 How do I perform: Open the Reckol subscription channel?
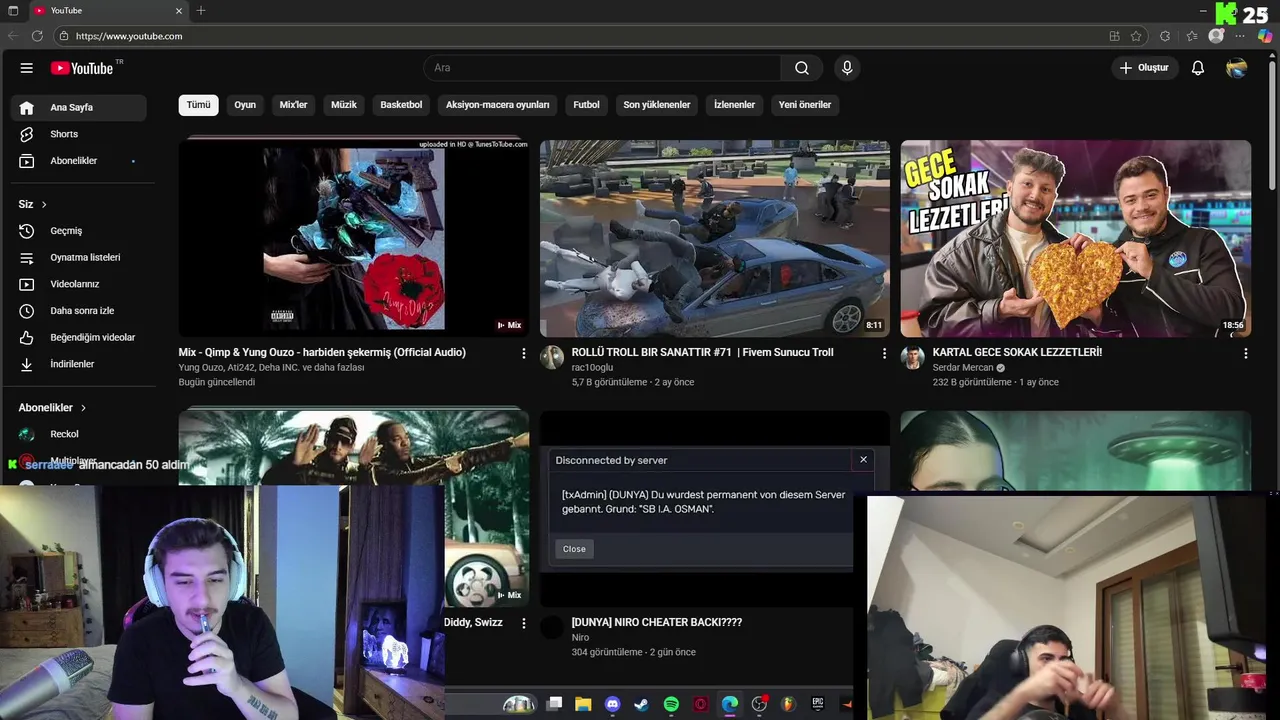(x=79, y=434)
